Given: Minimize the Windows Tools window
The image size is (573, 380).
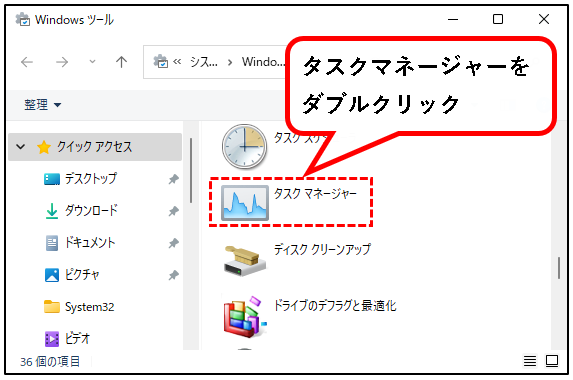Looking at the screenshot, I should pos(453,19).
